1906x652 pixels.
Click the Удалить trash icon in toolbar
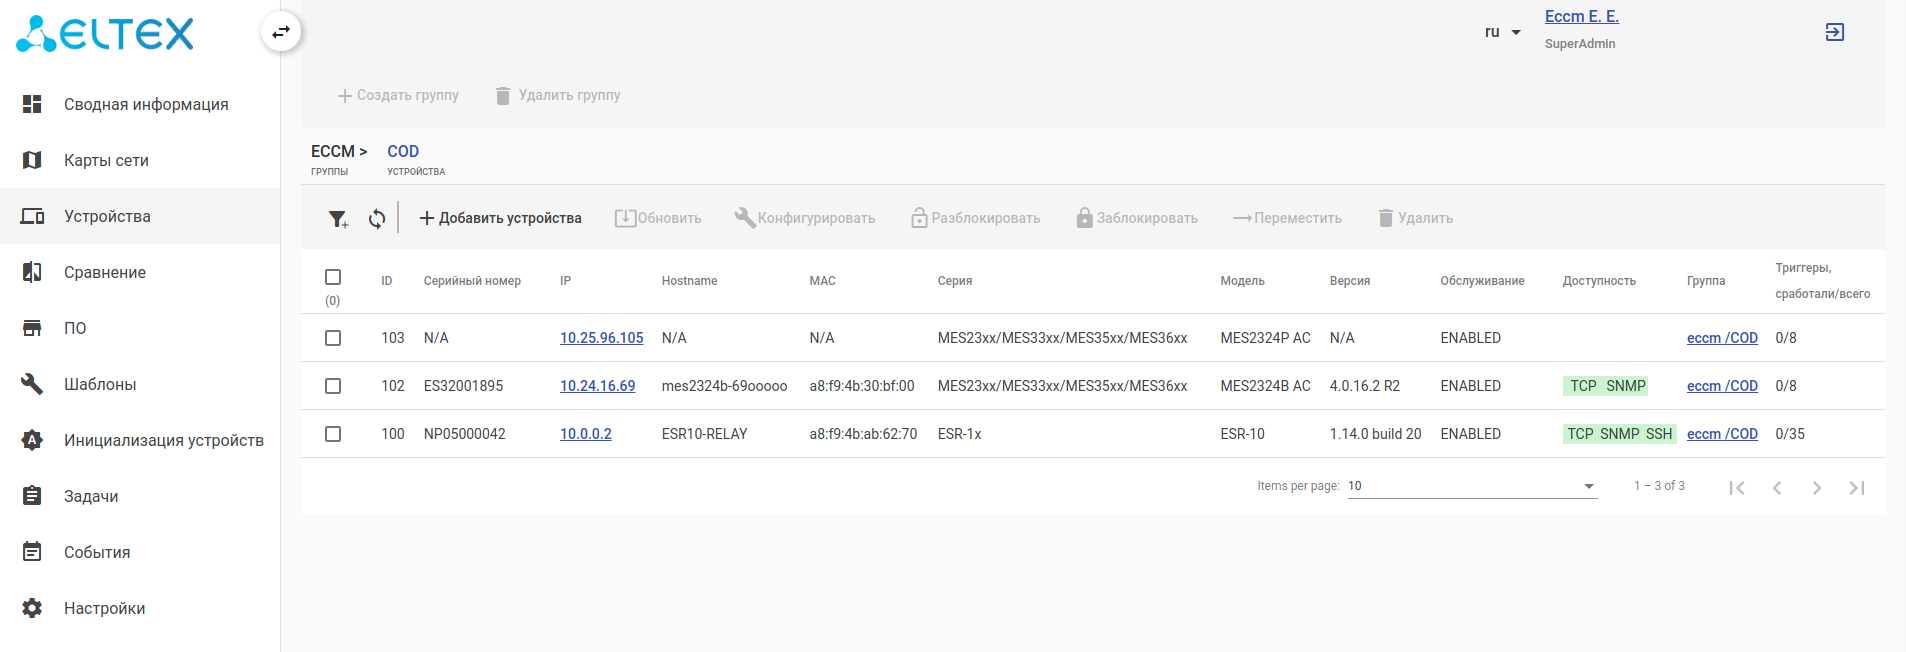(1385, 218)
